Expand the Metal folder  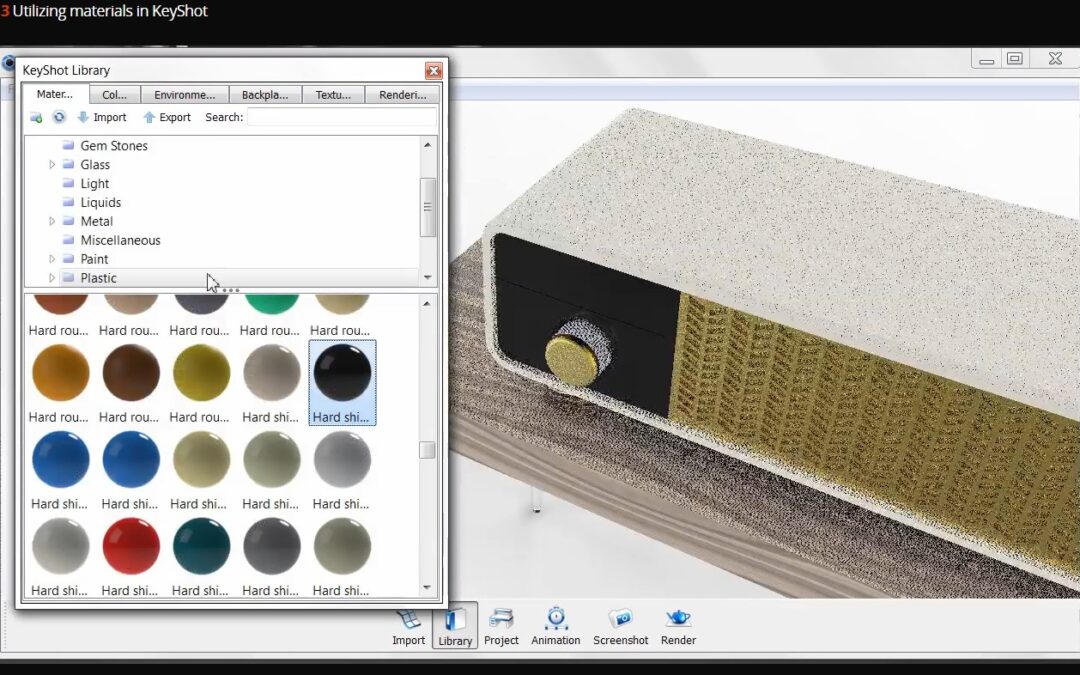pos(52,221)
